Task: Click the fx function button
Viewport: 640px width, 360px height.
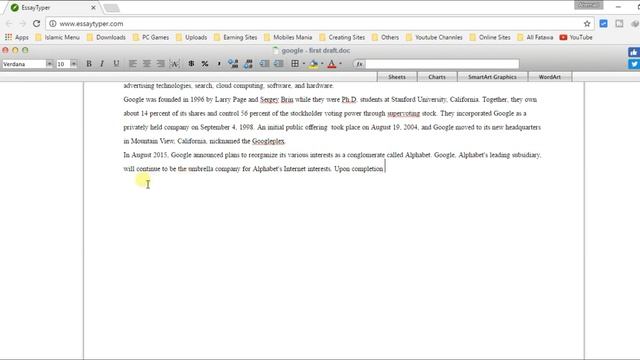Action: pyautogui.click(x=359, y=64)
